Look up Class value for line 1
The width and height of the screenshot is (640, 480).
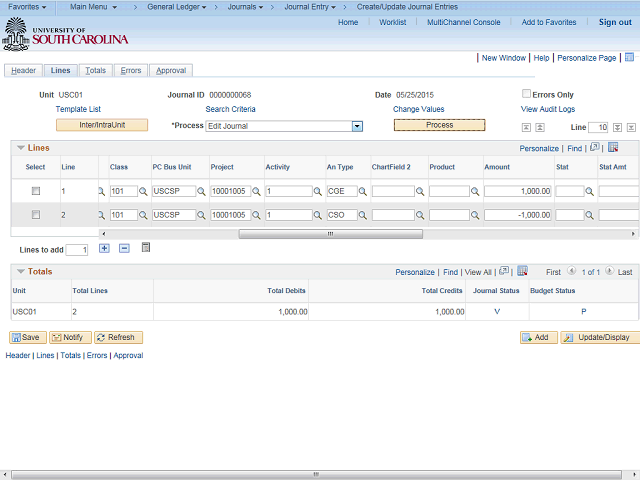coord(143,191)
